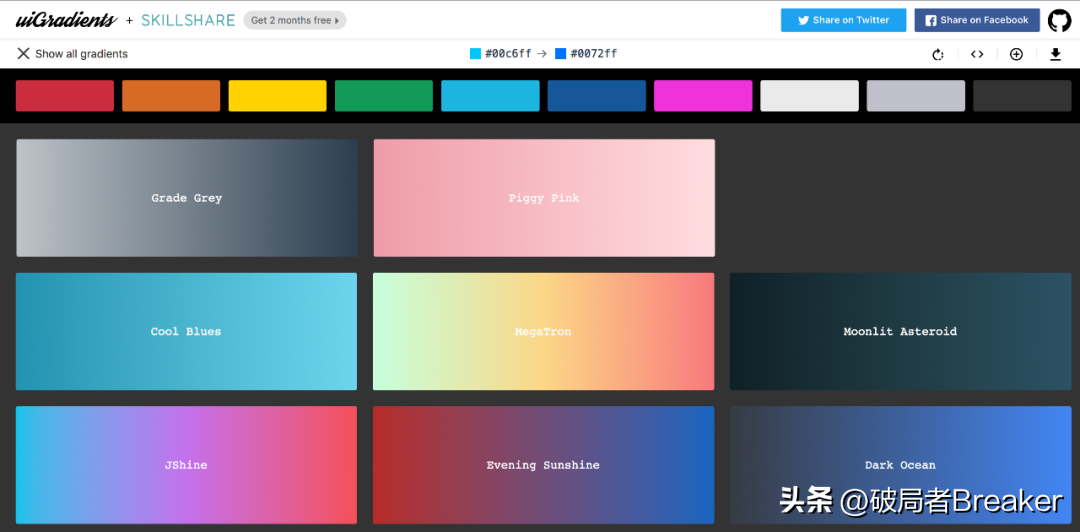The height and width of the screenshot is (532, 1080).
Task: Click the #00c6ff hex color code
Action: 507,54
